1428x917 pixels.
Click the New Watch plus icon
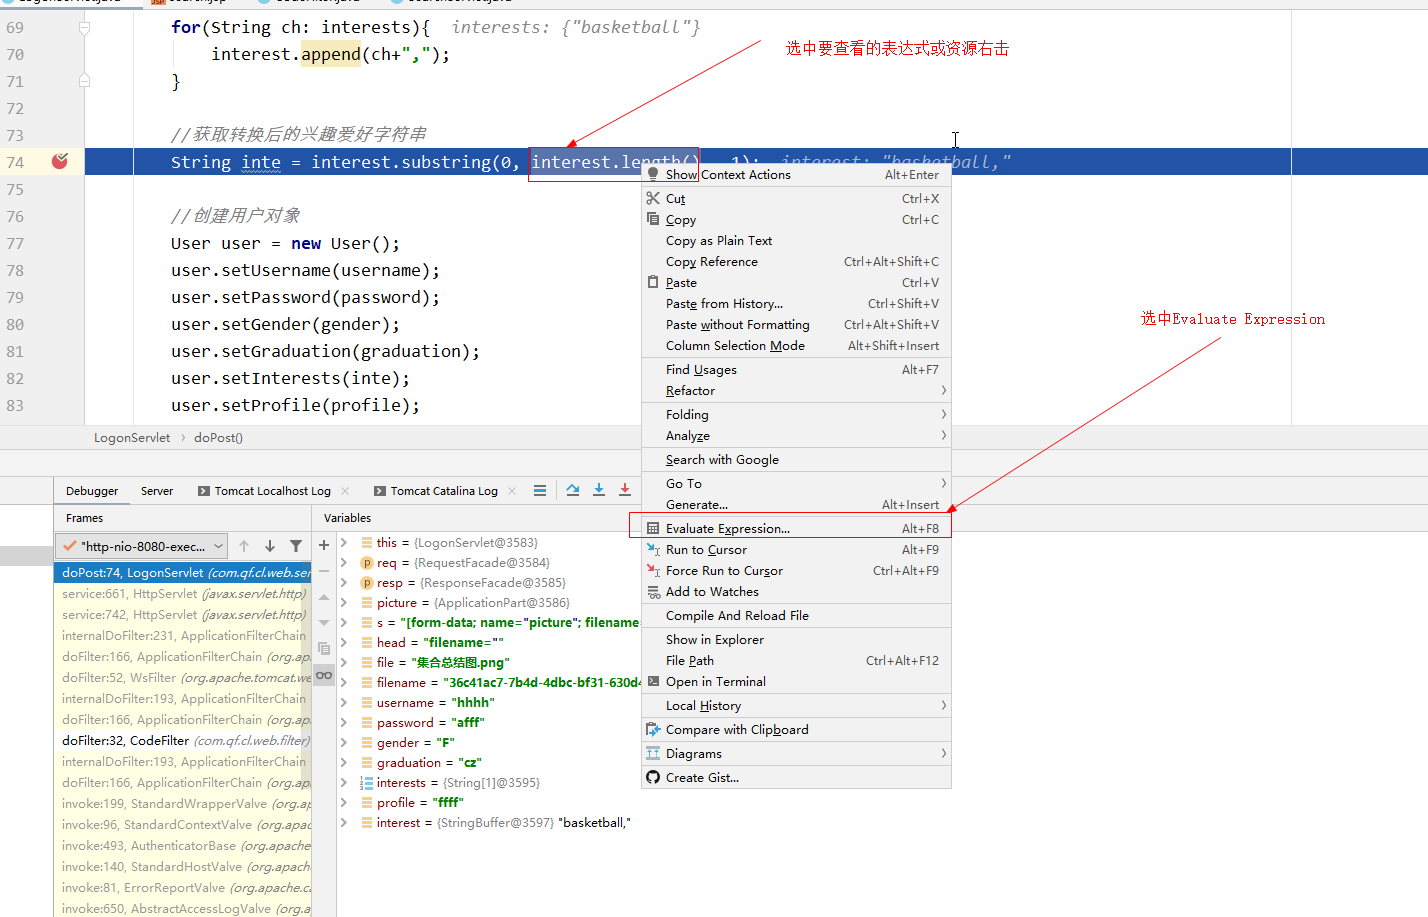tap(324, 545)
